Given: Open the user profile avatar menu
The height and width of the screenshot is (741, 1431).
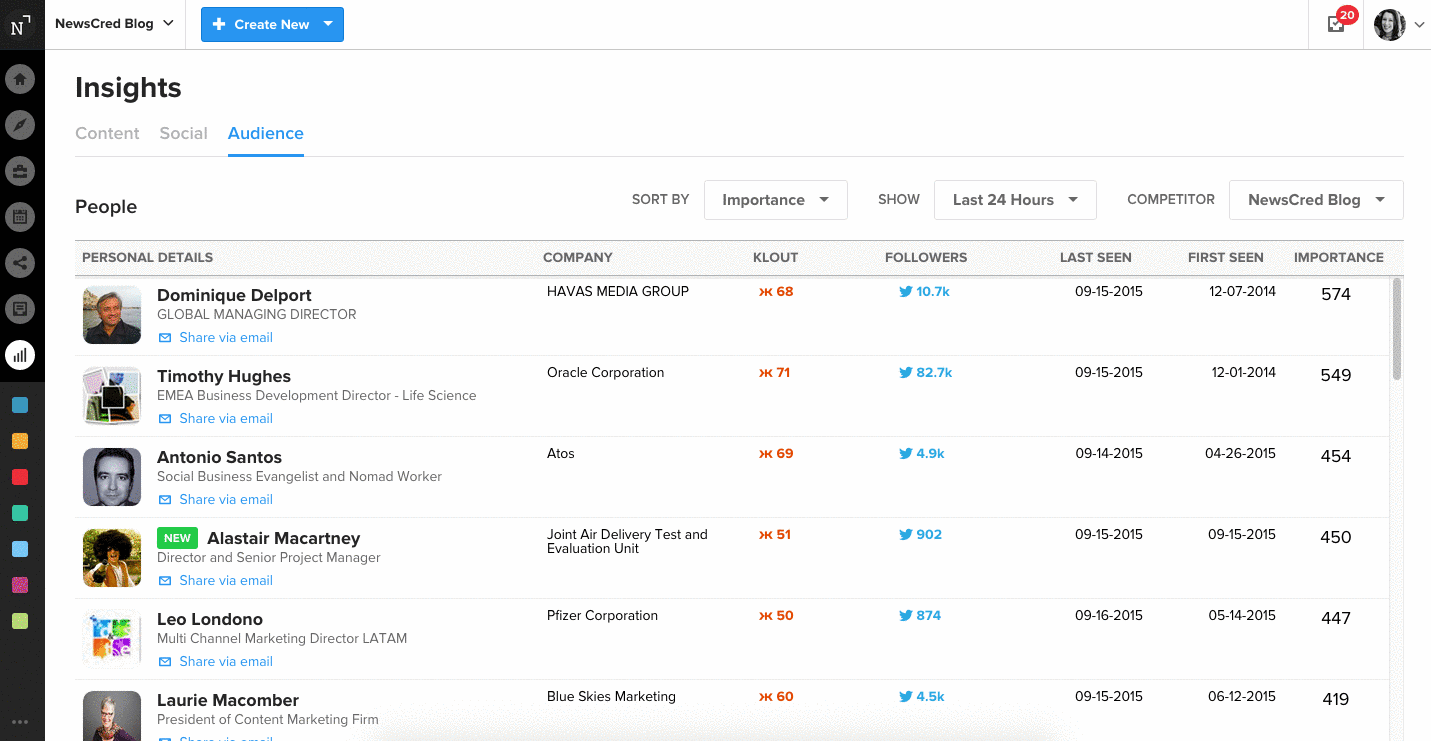Looking at the screenshot, I should pyautogui.click(x=1399, y=25).
